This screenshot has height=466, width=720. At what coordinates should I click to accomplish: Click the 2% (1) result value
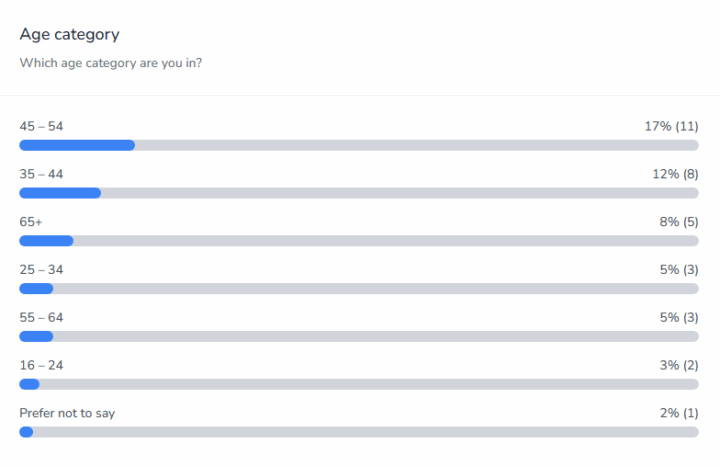click(678, 413)
